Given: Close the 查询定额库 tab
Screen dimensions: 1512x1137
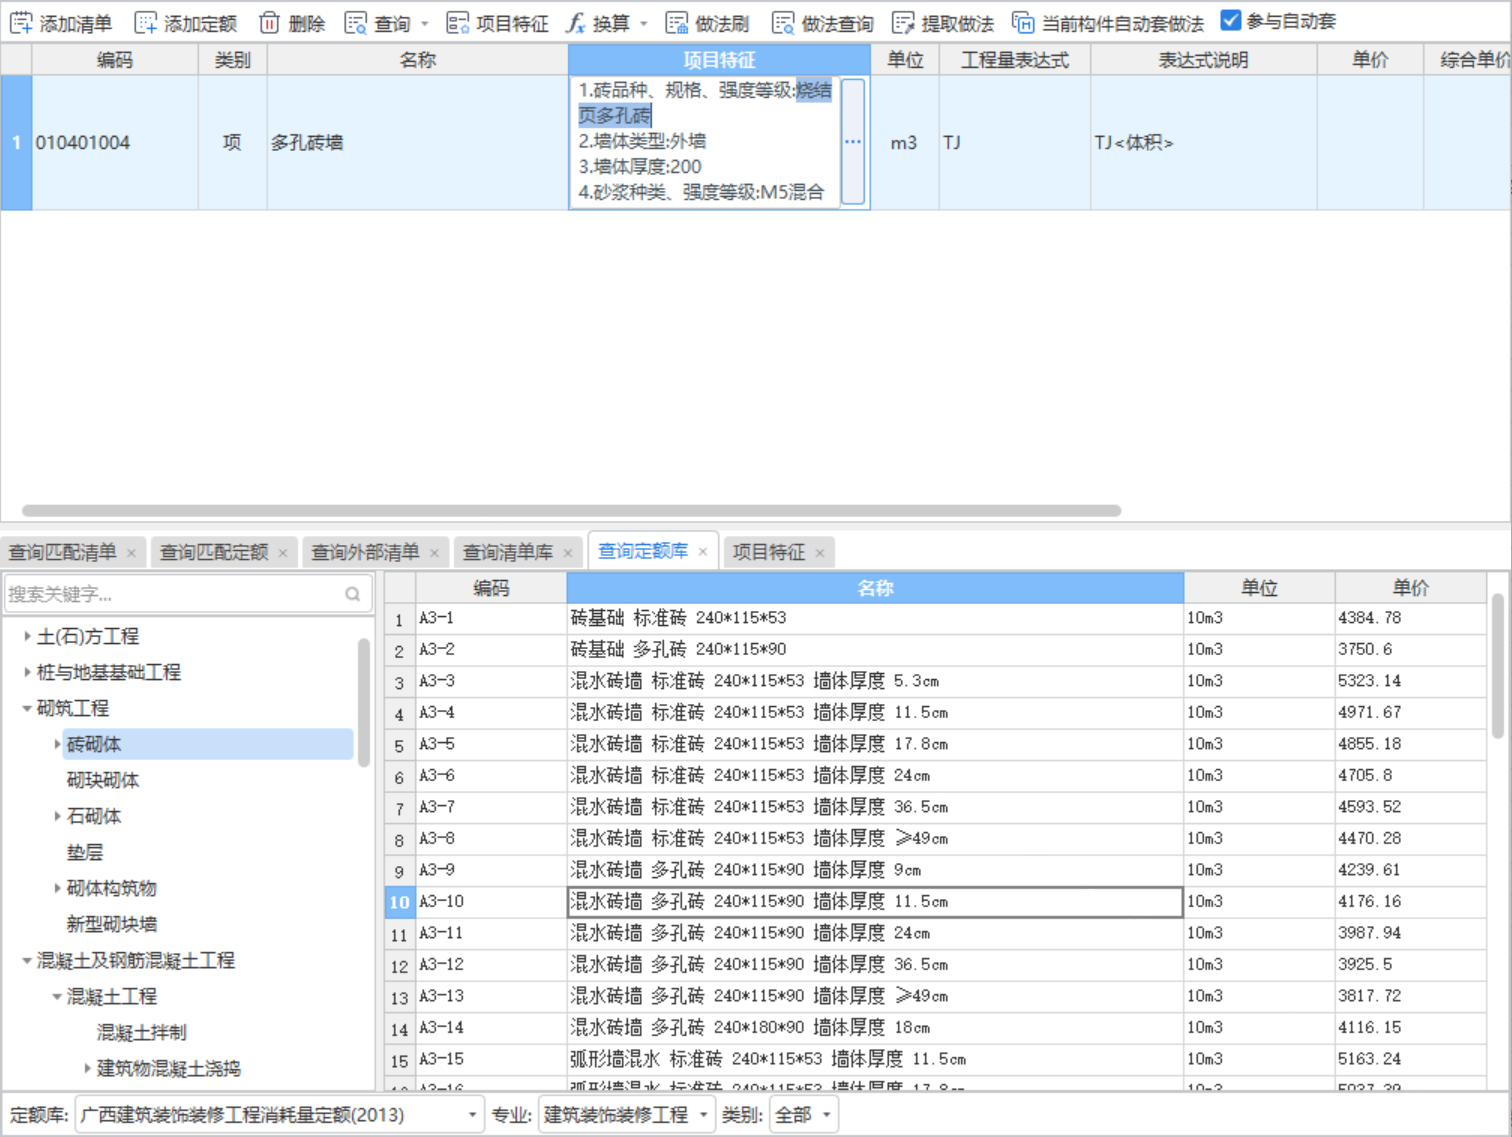Looking at the screenshot, I should (x=703, y=552).
